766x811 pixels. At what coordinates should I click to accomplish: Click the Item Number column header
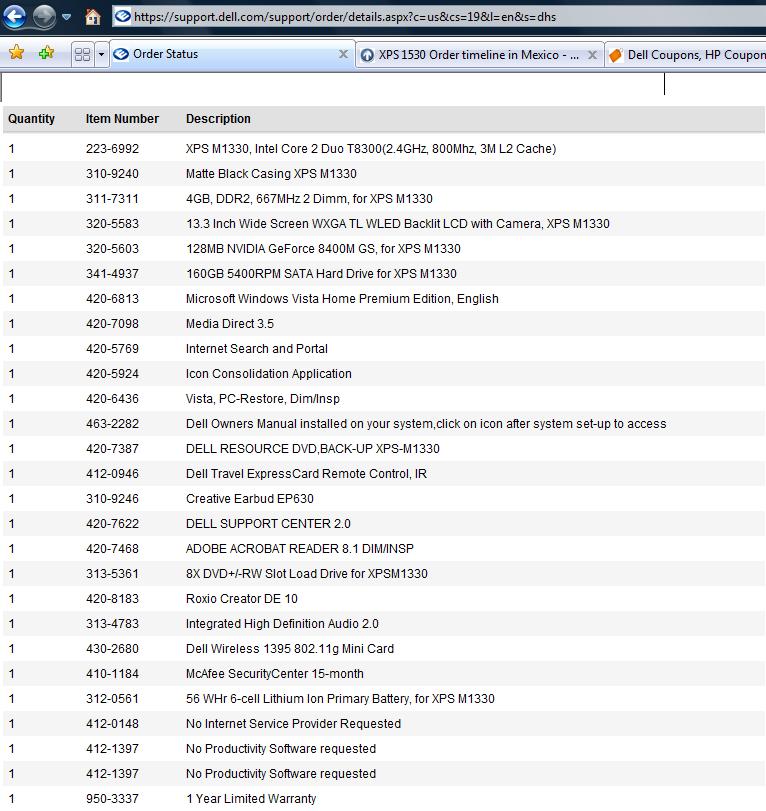pos(122,118)
